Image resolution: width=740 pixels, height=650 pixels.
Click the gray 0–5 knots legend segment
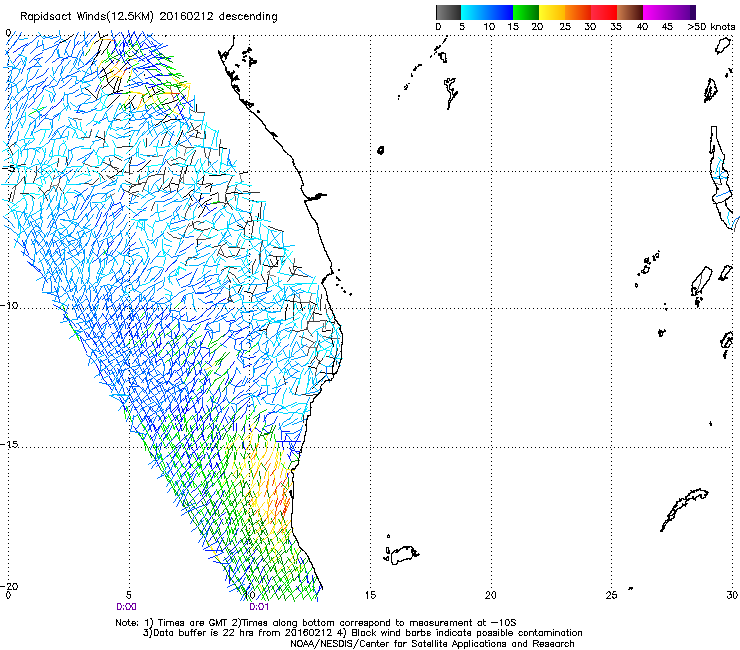(448, 12)
